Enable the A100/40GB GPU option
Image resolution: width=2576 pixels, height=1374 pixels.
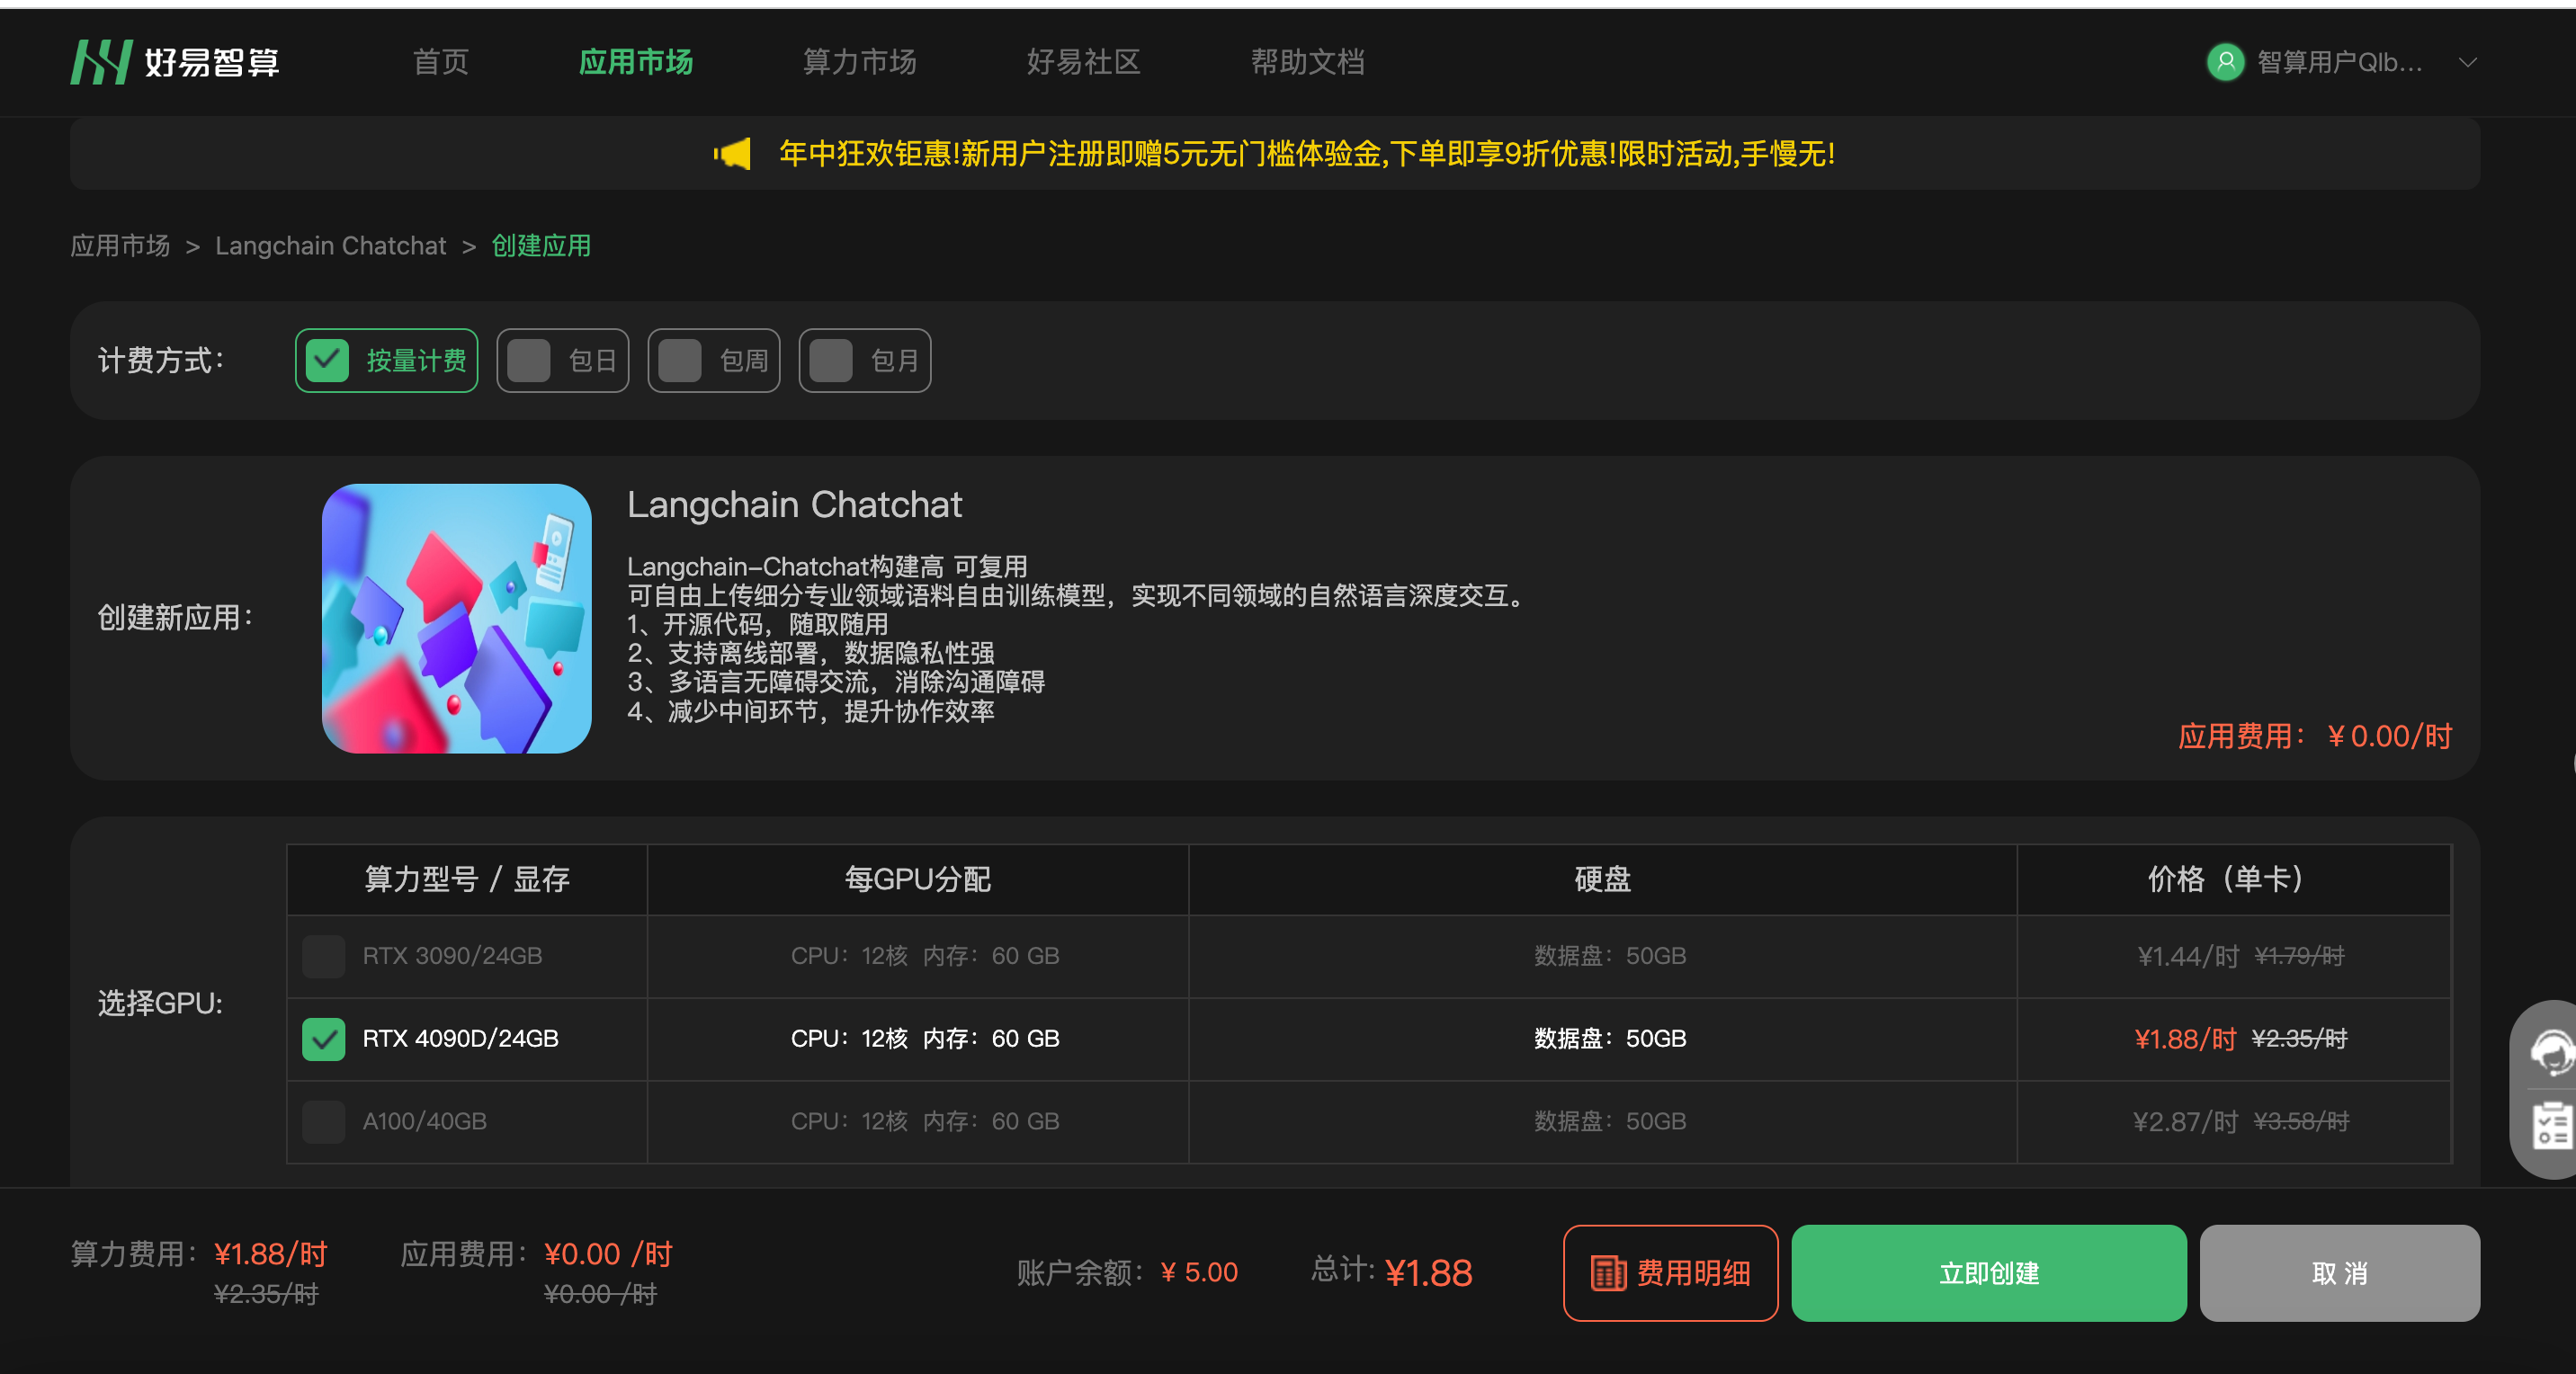coord(323,1121)
